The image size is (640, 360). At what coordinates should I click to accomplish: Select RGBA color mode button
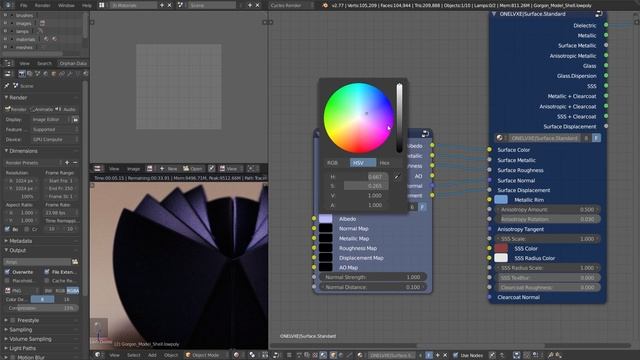point(73,291)
